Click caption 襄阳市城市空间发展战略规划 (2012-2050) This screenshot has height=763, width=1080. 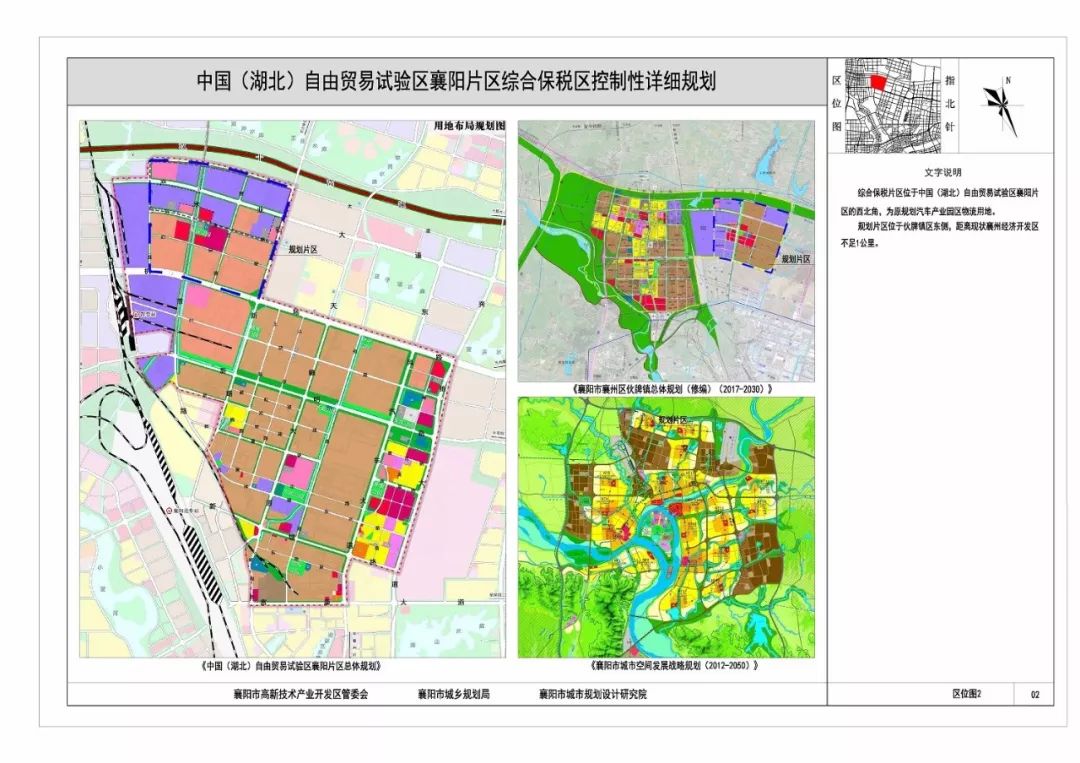click(666, 664)
